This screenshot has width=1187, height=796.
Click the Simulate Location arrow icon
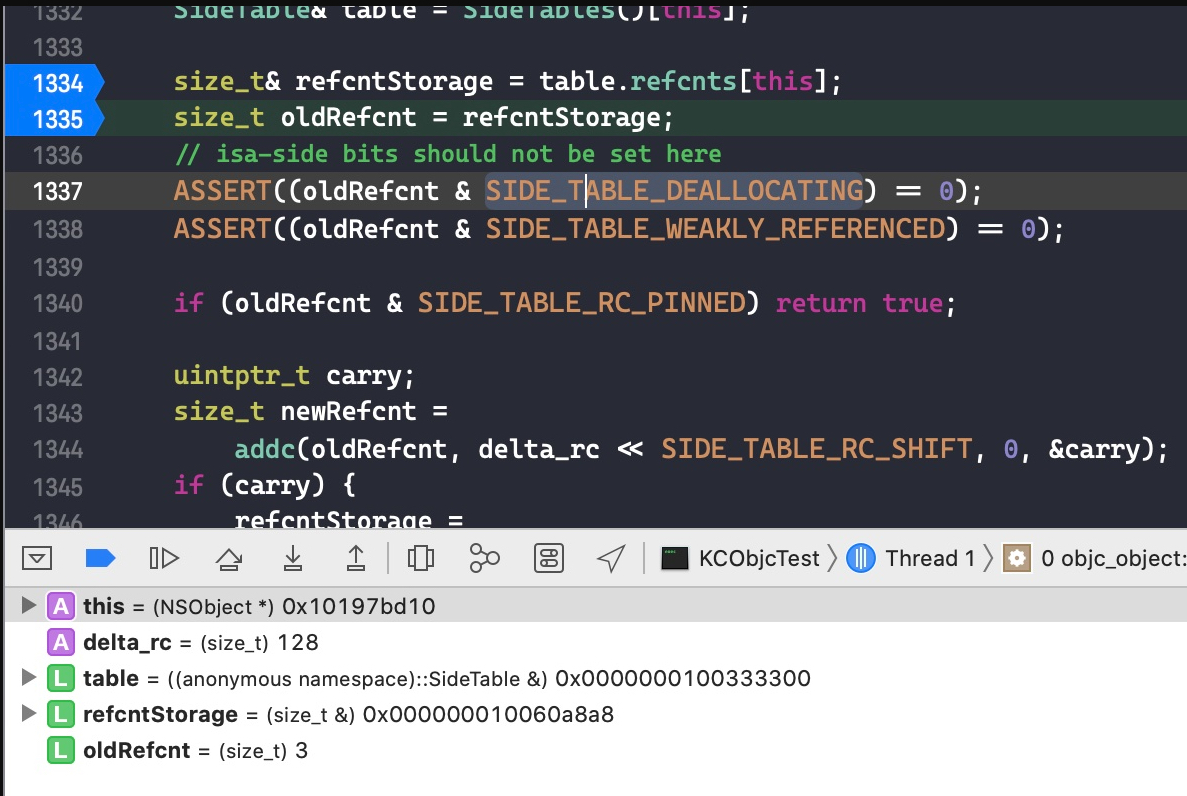tap(611, 558)
